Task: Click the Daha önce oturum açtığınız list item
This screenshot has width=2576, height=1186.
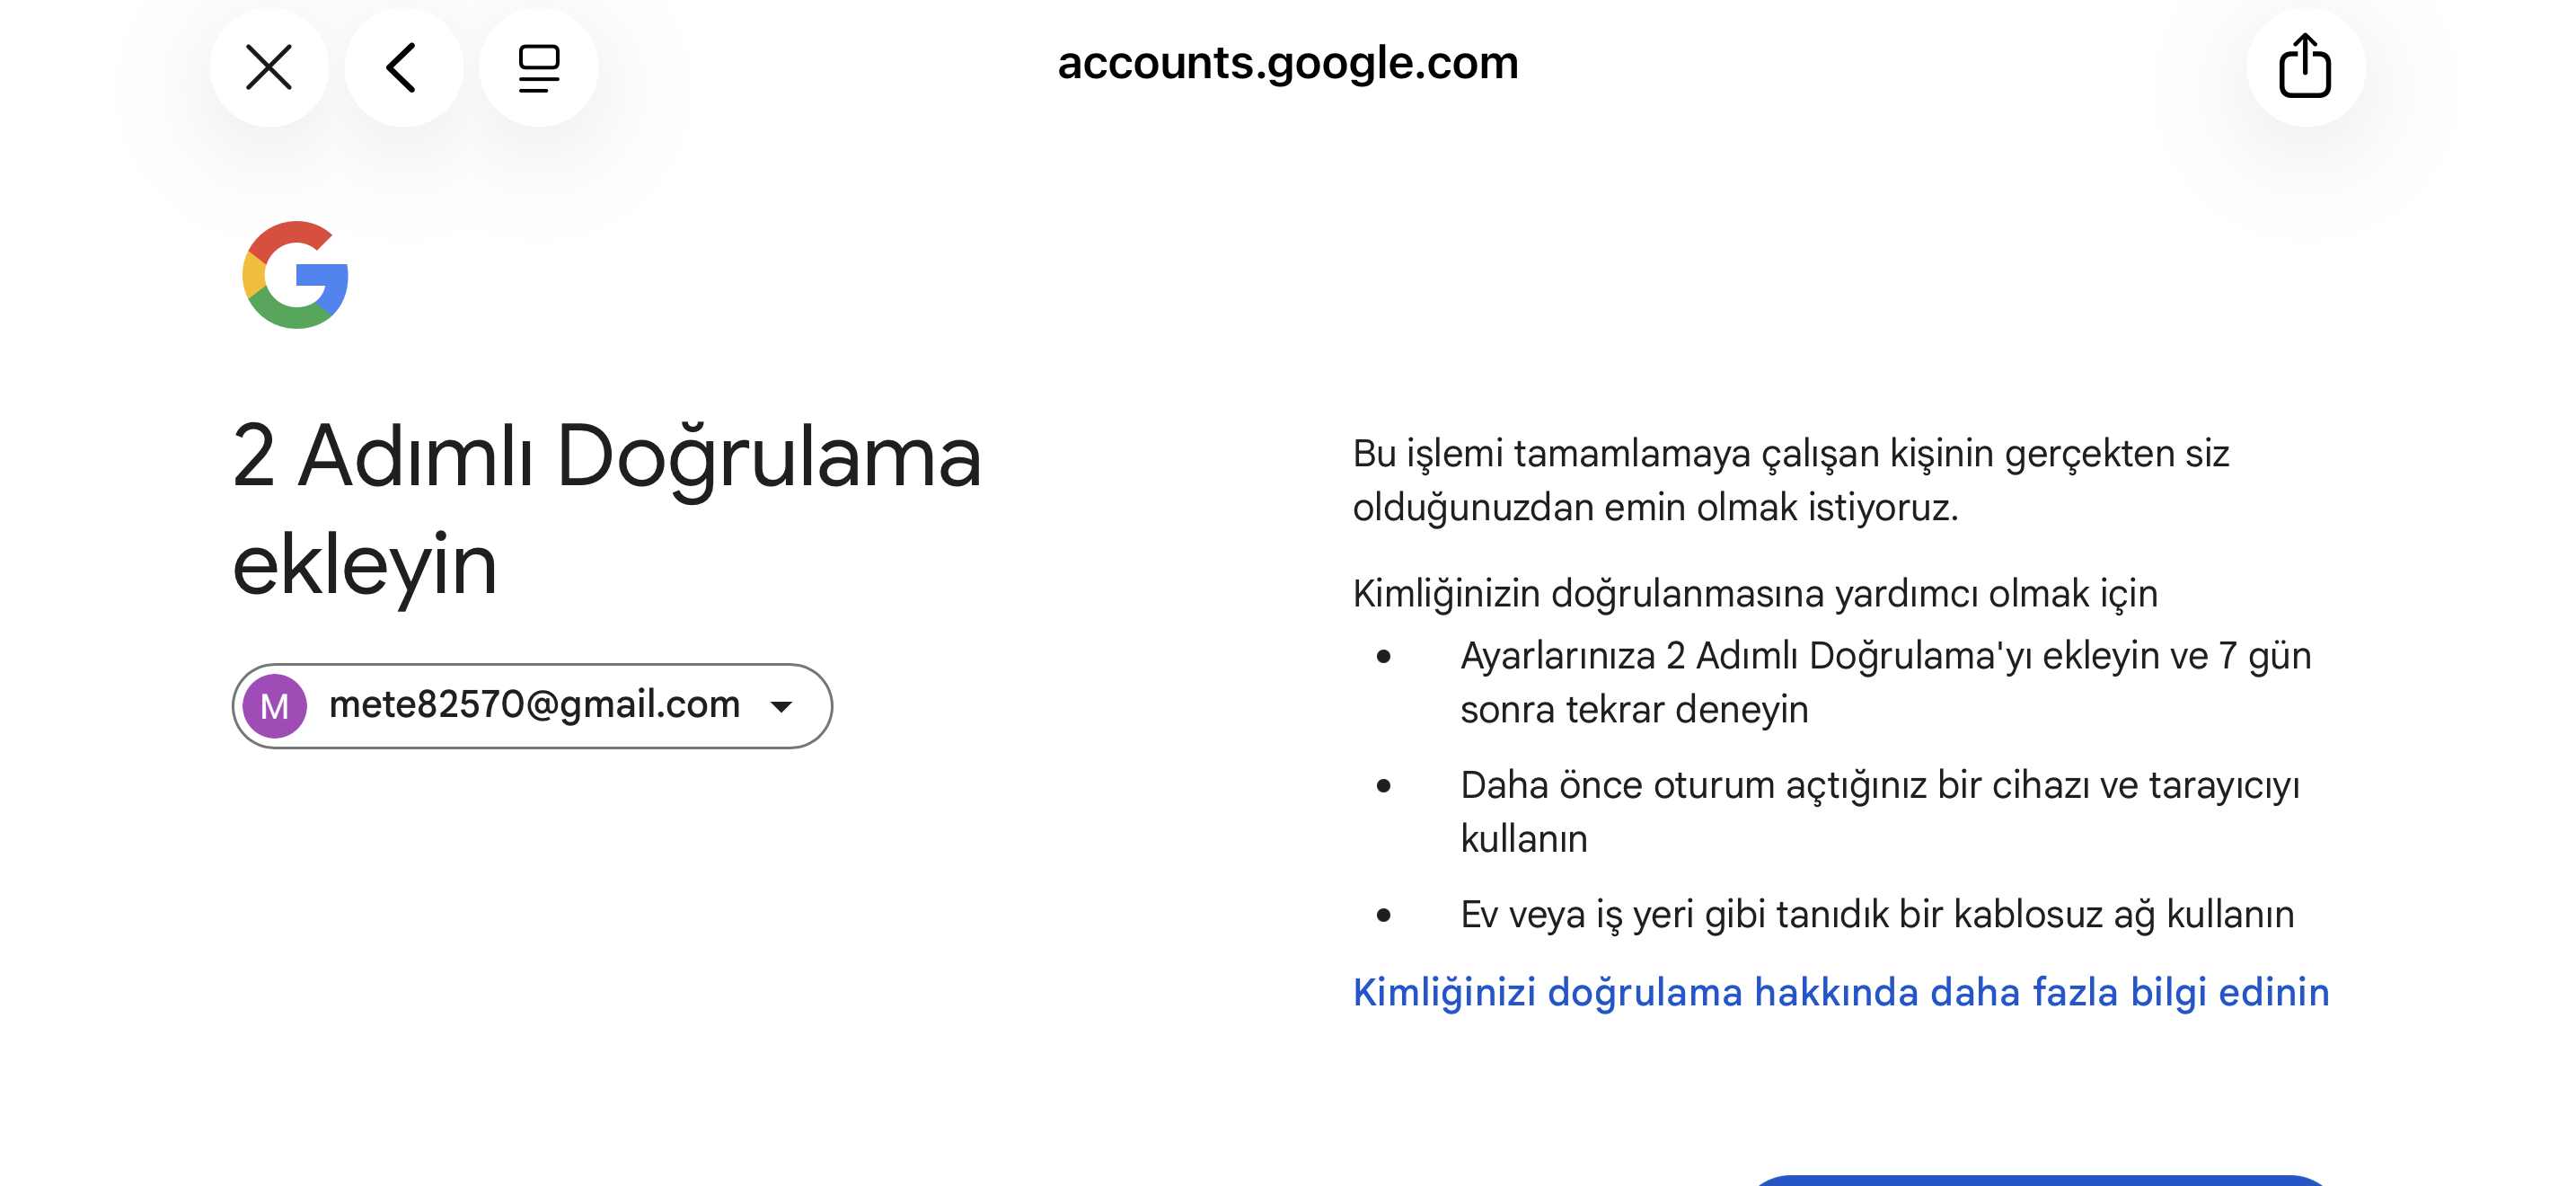Action: 1880,811
